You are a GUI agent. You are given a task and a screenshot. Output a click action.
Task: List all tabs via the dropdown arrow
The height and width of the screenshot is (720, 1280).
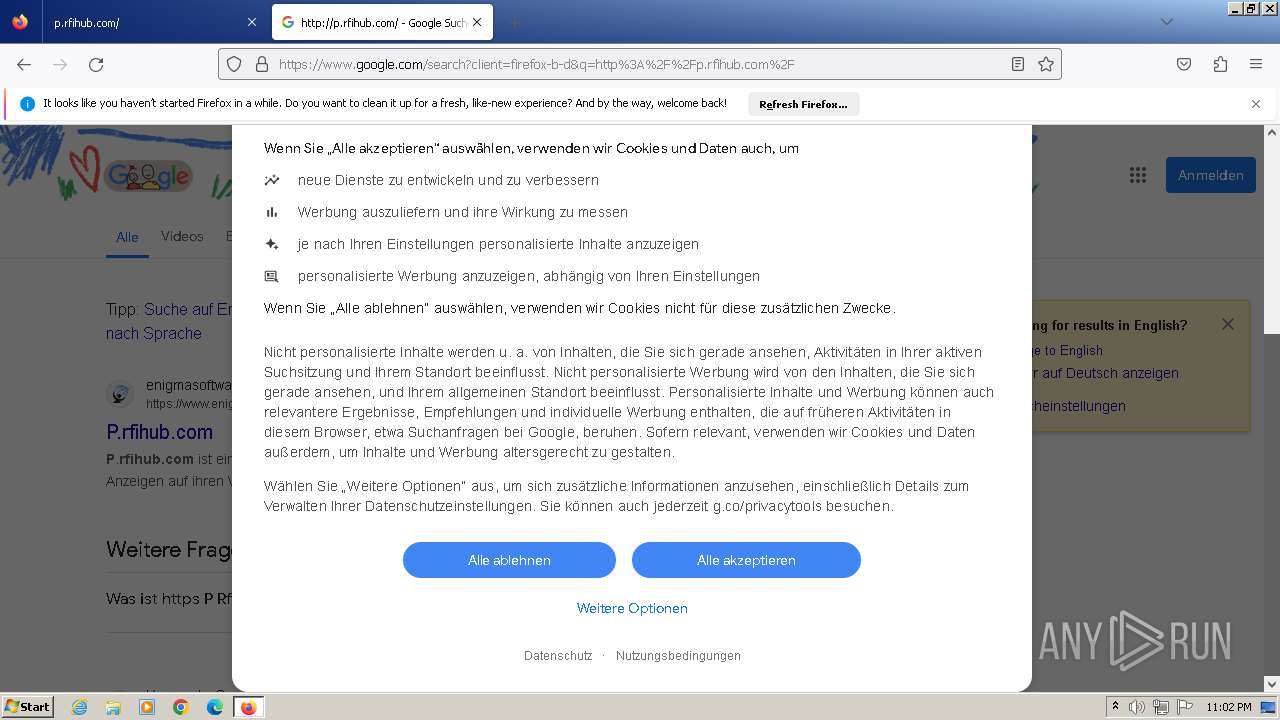1166,22
